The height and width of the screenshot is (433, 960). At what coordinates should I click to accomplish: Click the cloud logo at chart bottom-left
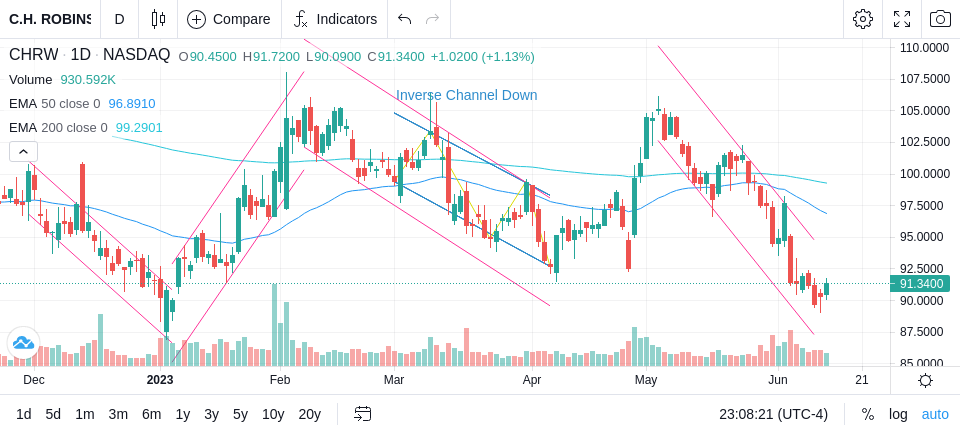[x=23, y=342]
